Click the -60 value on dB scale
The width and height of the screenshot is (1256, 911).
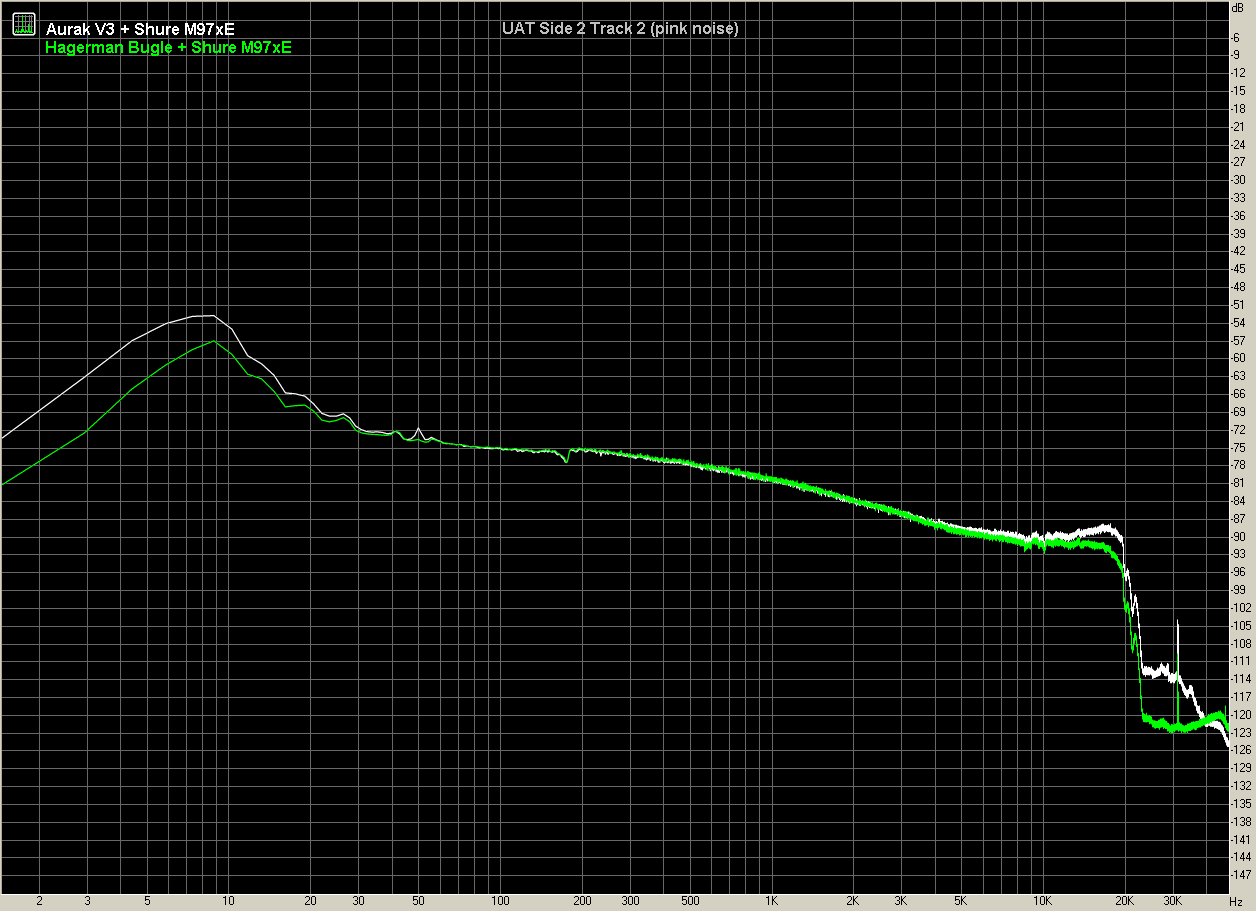pyautogui.click(x=1240, y=358)
